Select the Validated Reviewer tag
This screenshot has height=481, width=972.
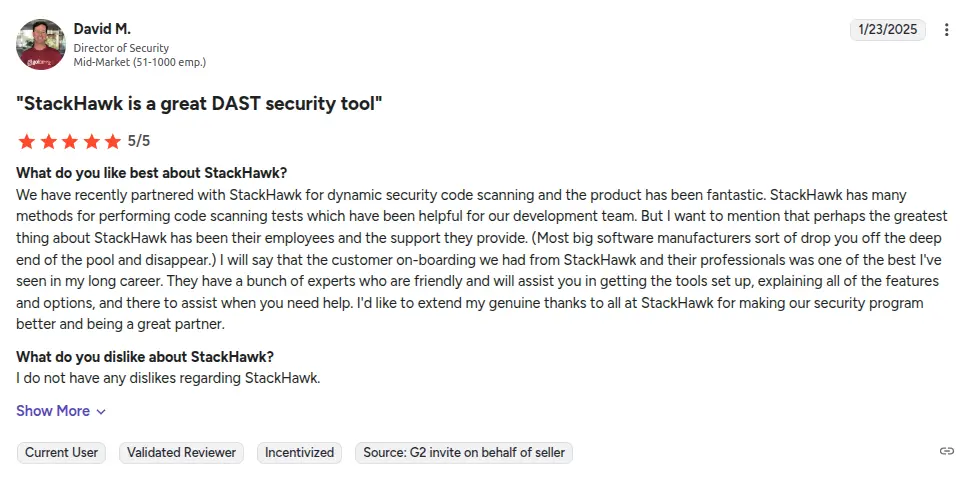click(x=183, y=453)
